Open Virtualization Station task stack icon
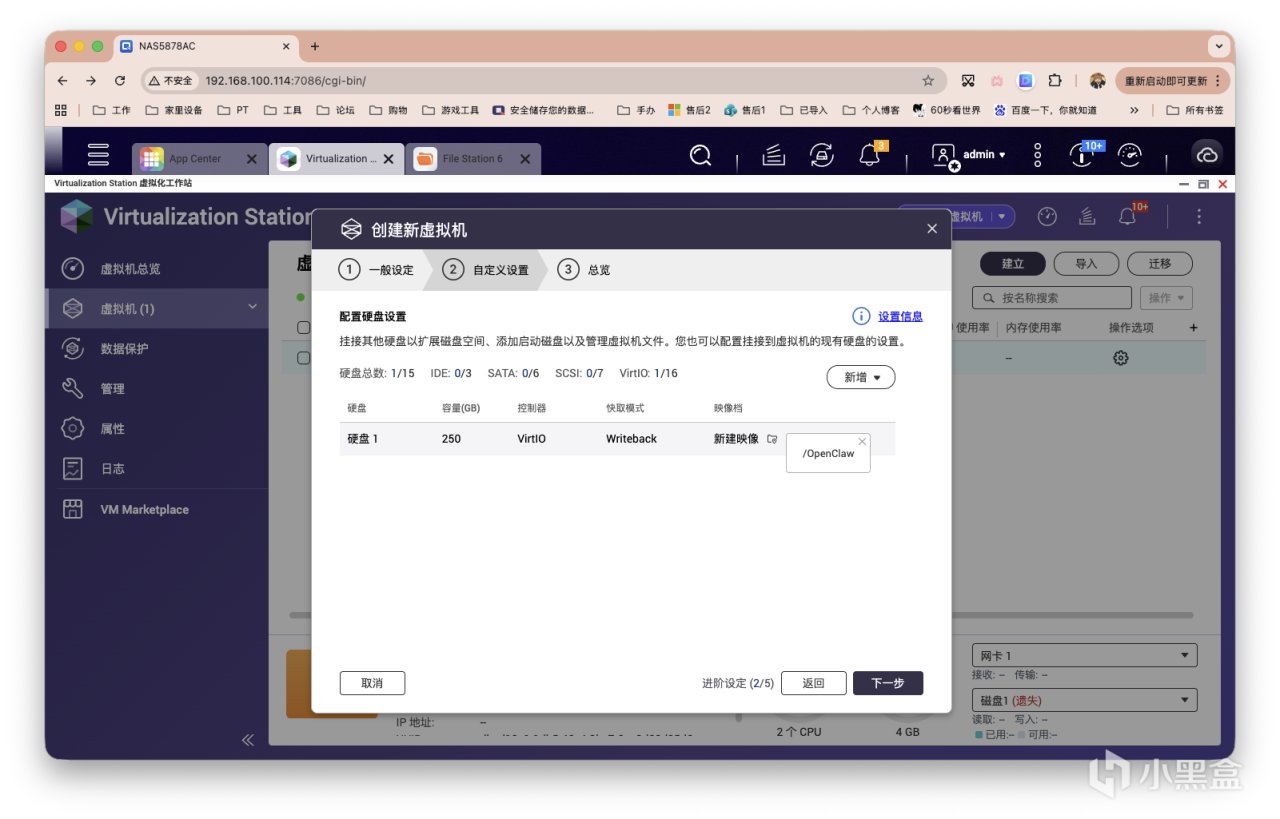1280x819 pixels. [x=1088, y=217]
